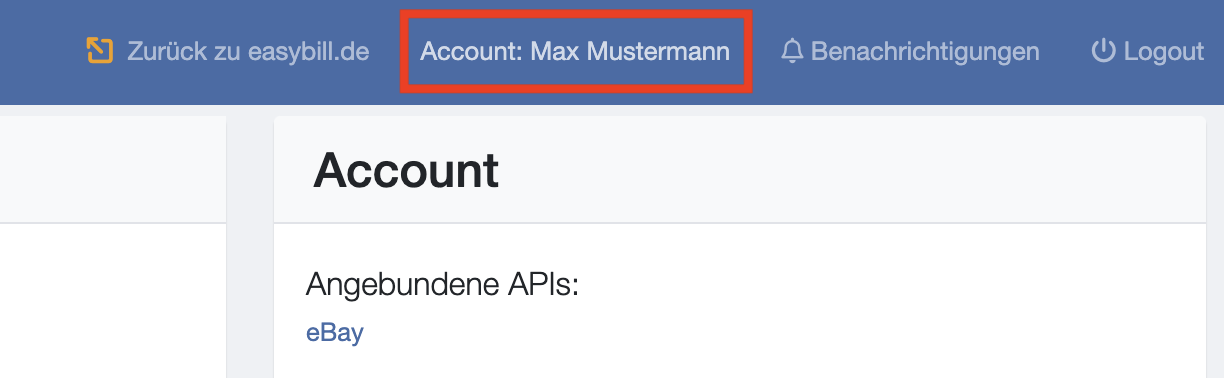Follow the 'Zurück zu easybill.de' link text
The height and width of the screenshot is (378, 1224).
(248, 50)
